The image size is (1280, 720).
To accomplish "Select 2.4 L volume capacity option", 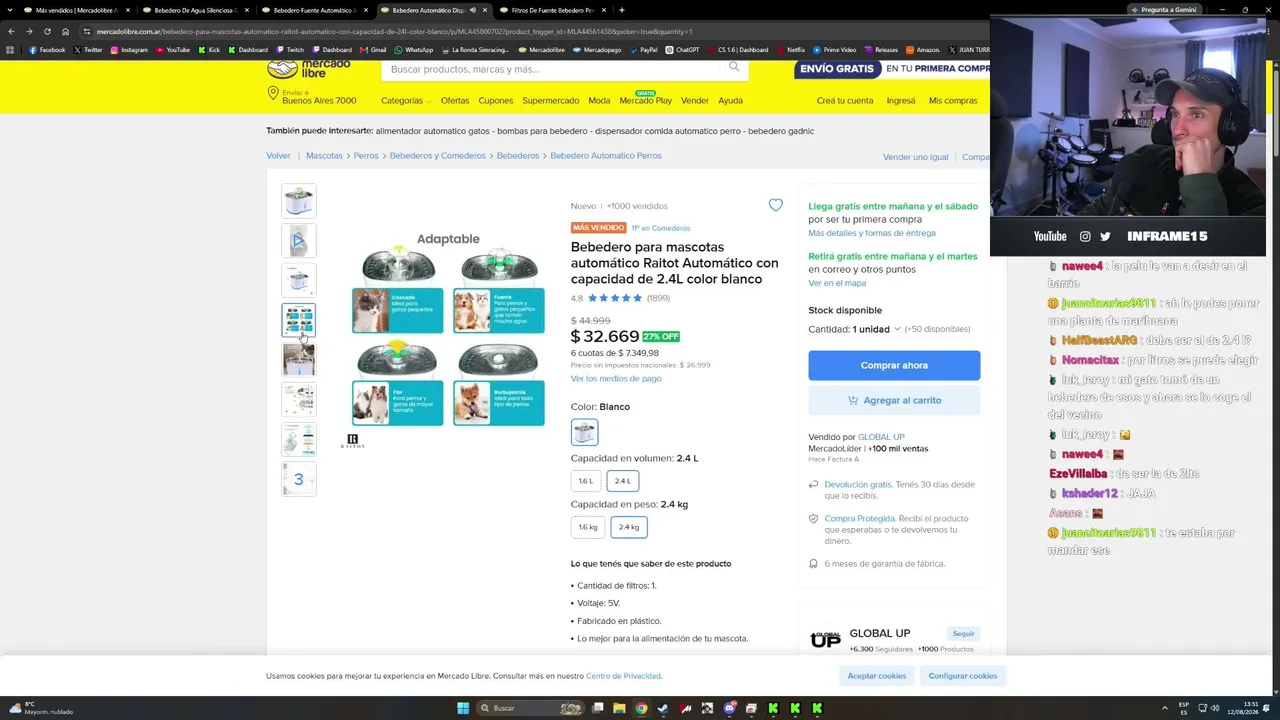I will (623, 481).
